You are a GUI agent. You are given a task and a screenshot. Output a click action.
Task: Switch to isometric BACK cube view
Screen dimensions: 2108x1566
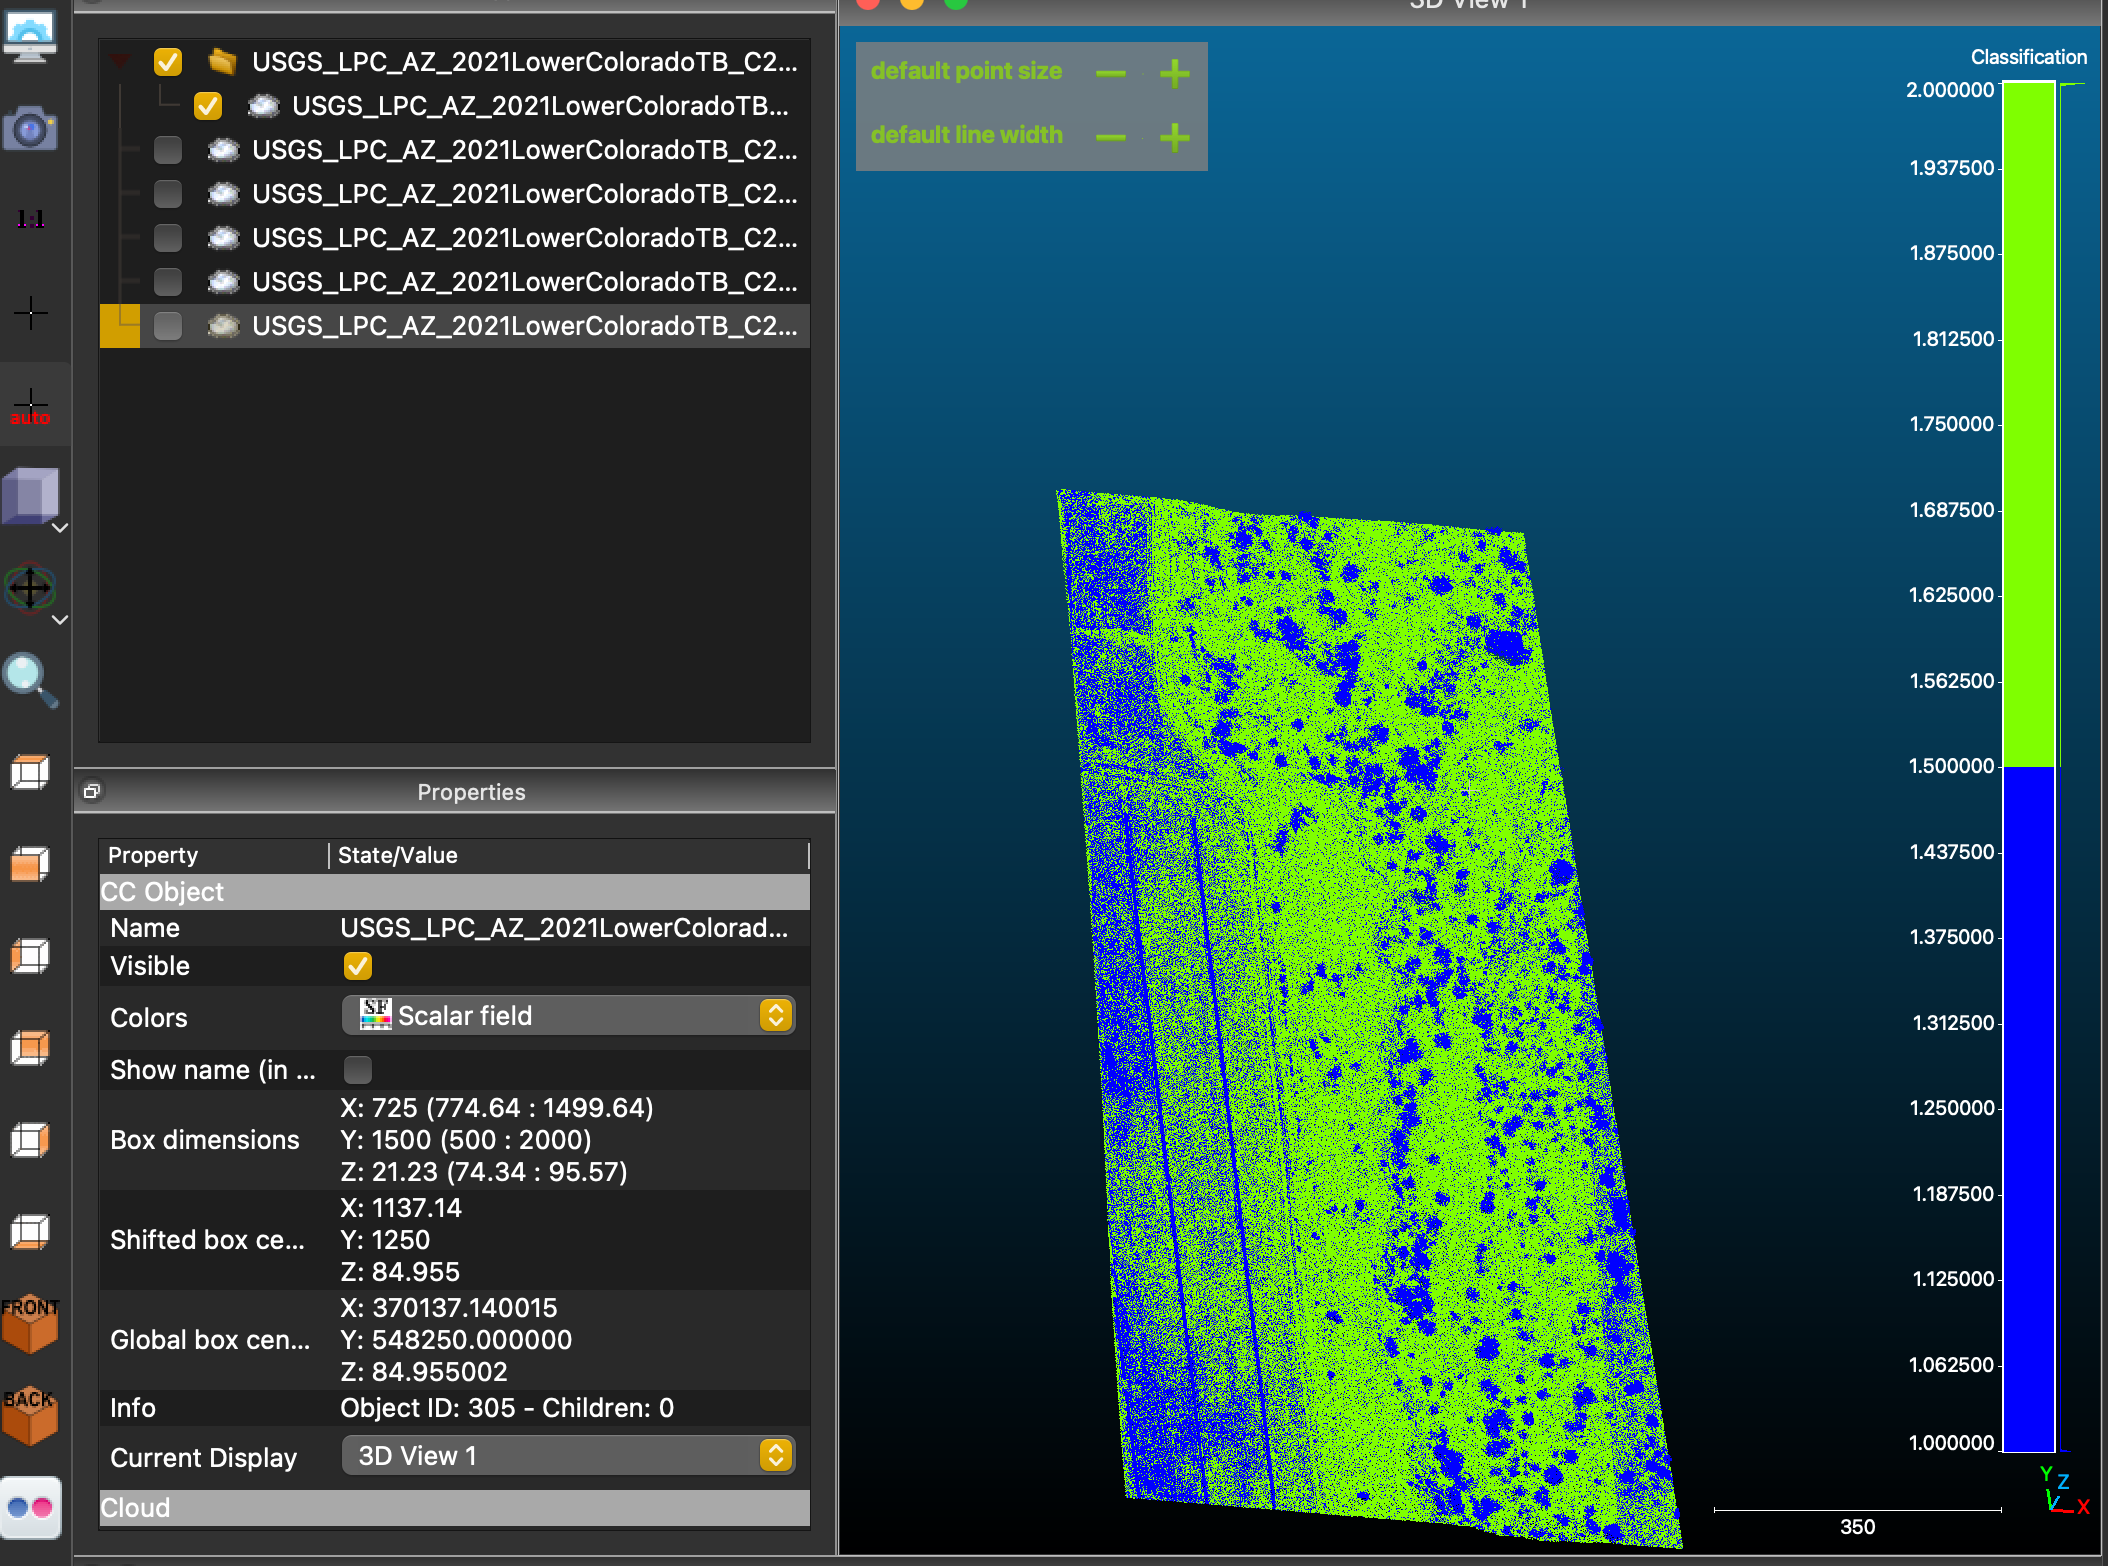pyautogui.click(x=30, y=1416)
